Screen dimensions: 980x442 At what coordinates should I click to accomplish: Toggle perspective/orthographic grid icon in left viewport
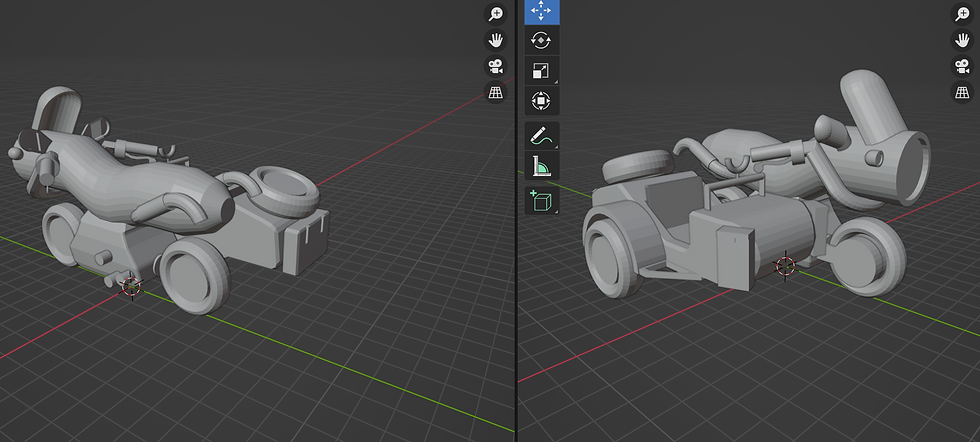coord(496,93)
